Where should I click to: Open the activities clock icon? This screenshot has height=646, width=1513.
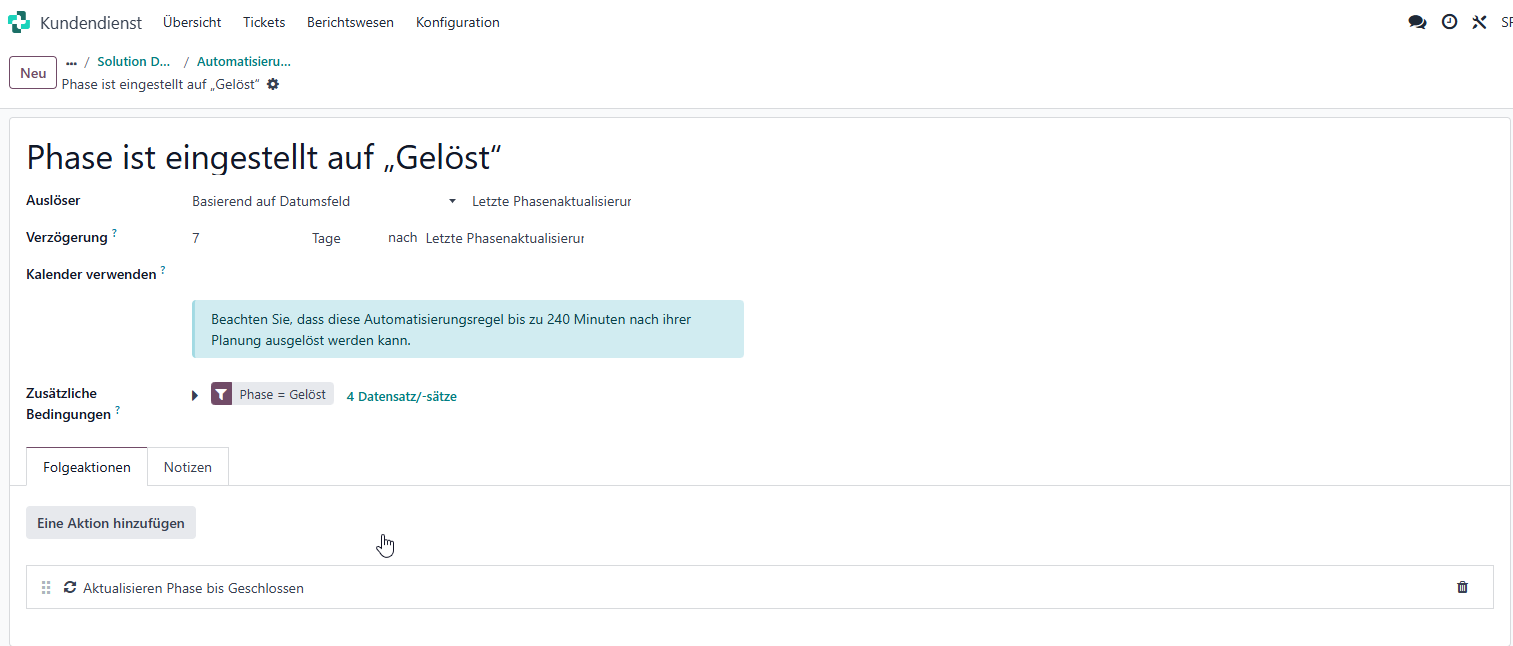click(1449, 22)
